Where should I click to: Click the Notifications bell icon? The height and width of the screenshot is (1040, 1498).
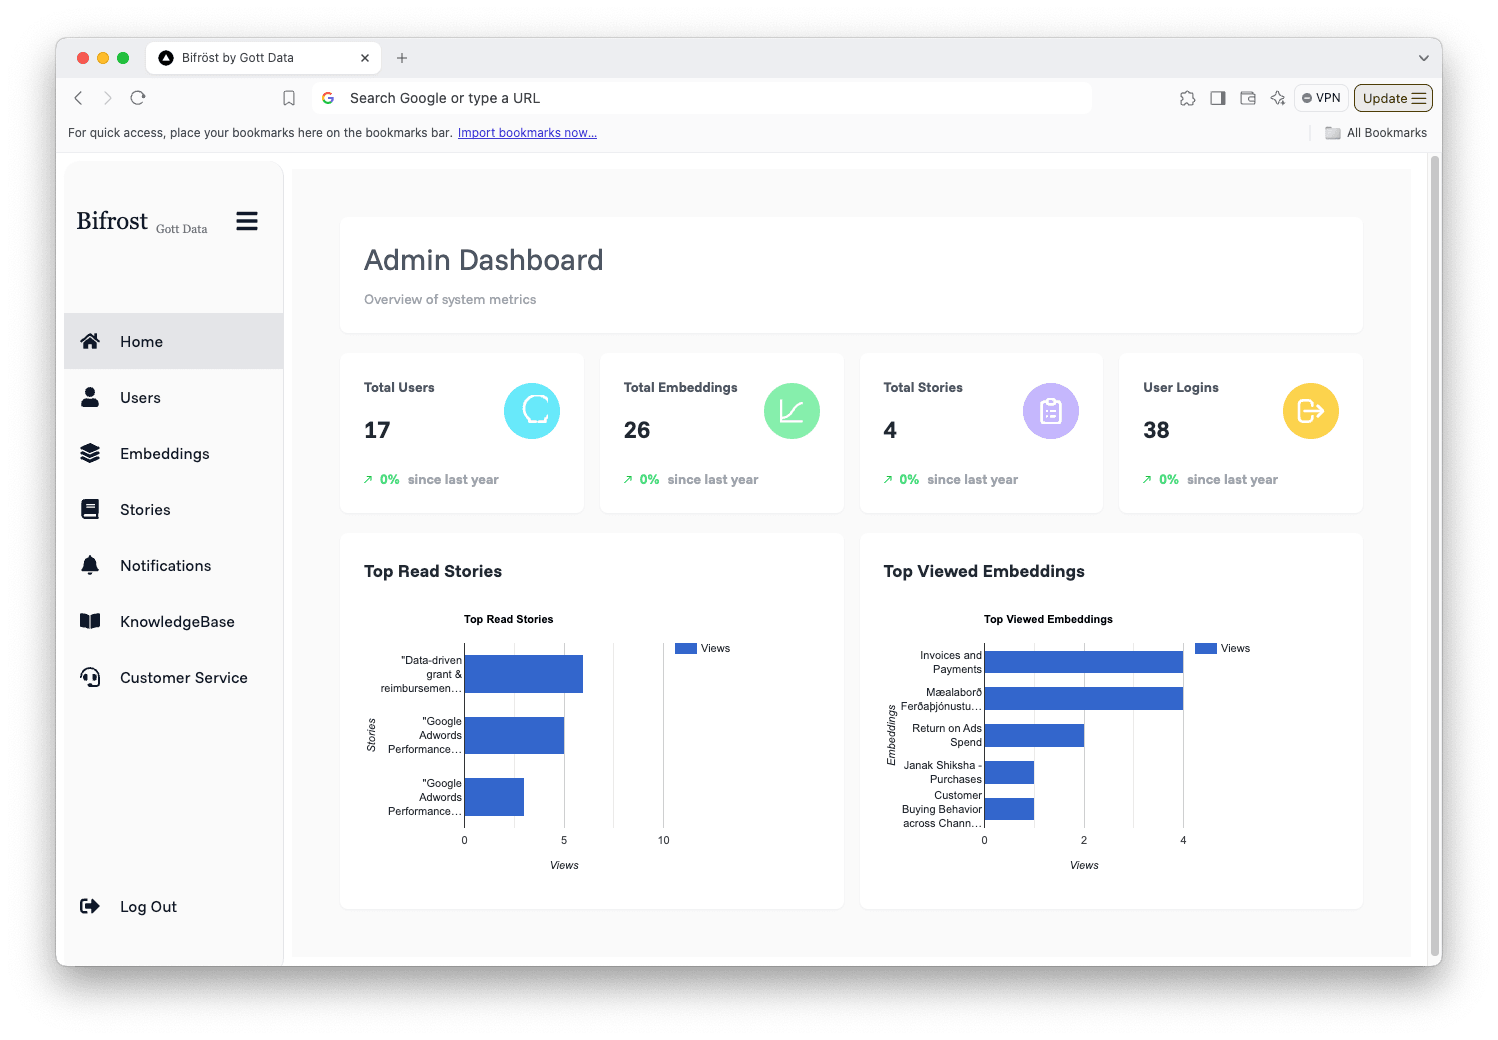90,565
